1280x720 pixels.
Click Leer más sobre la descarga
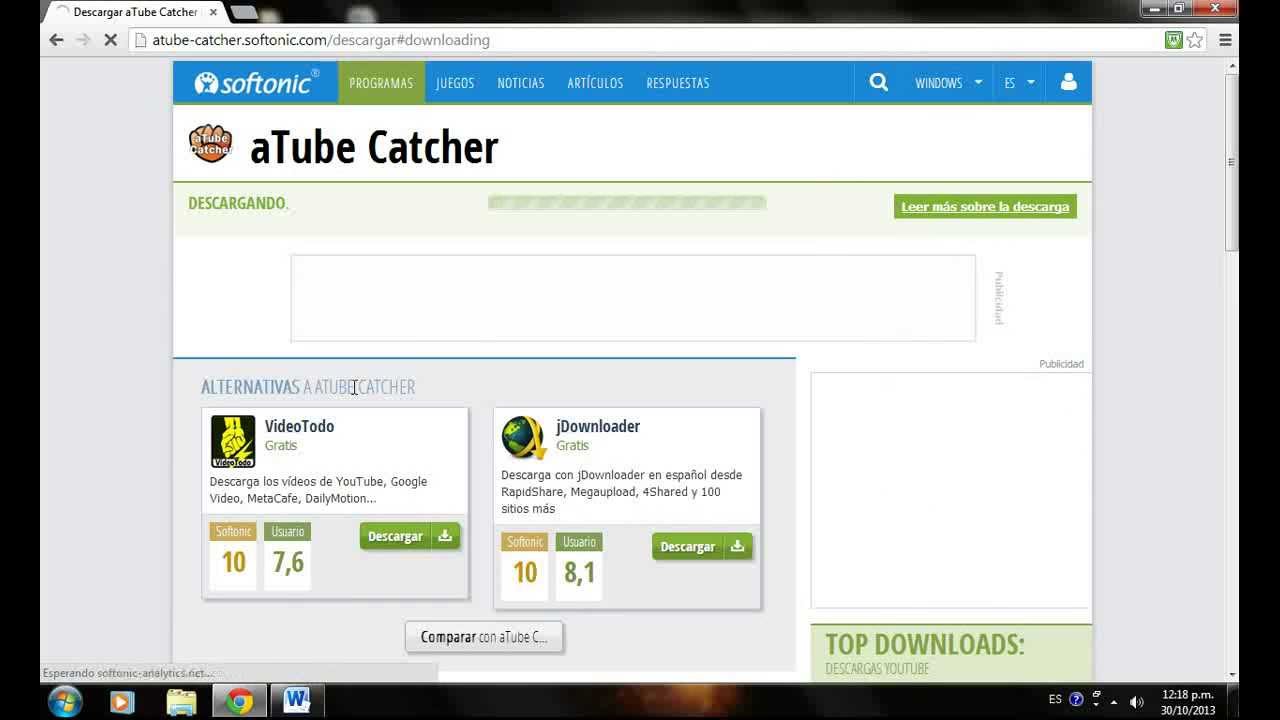(x=985, y=206)
